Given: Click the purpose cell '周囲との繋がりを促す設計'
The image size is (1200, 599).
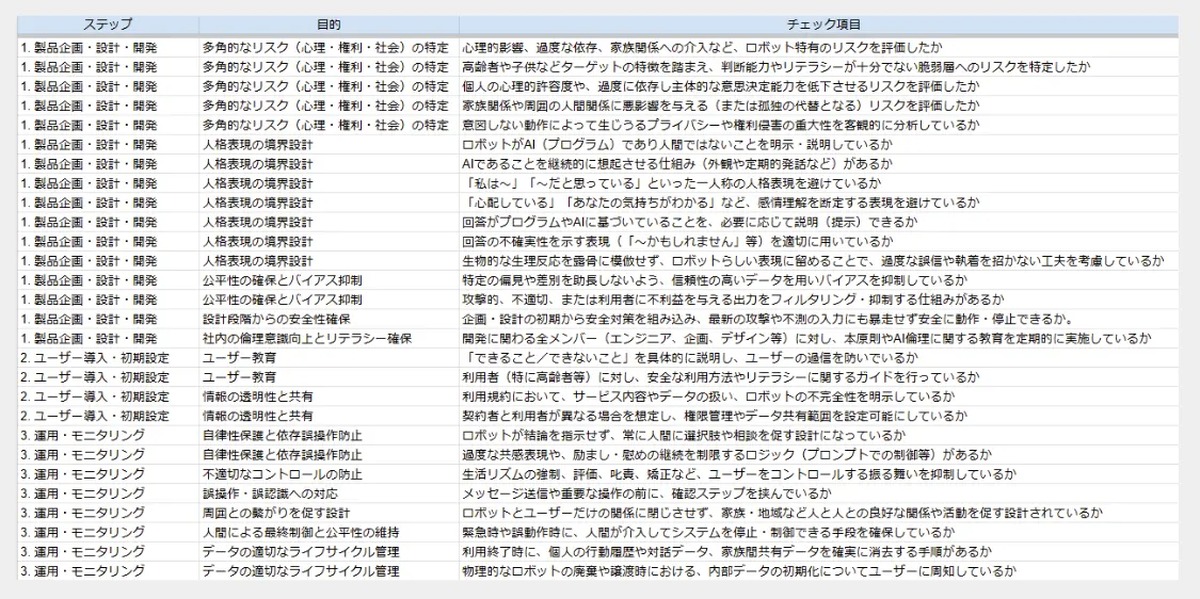Looking at the screenshot, I should (329, 513).
